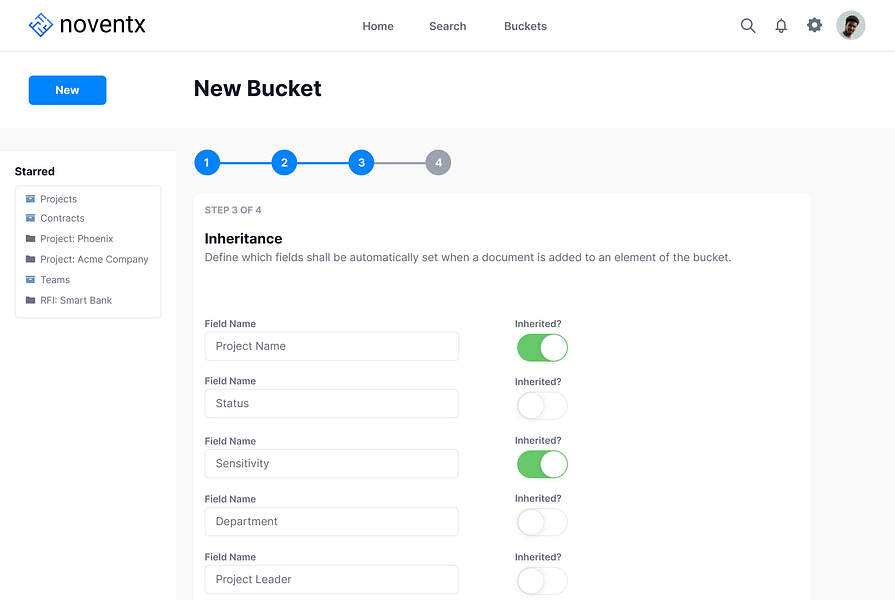Open user profile avatar
The image size is (895, 600).
[x=850, y=25]
